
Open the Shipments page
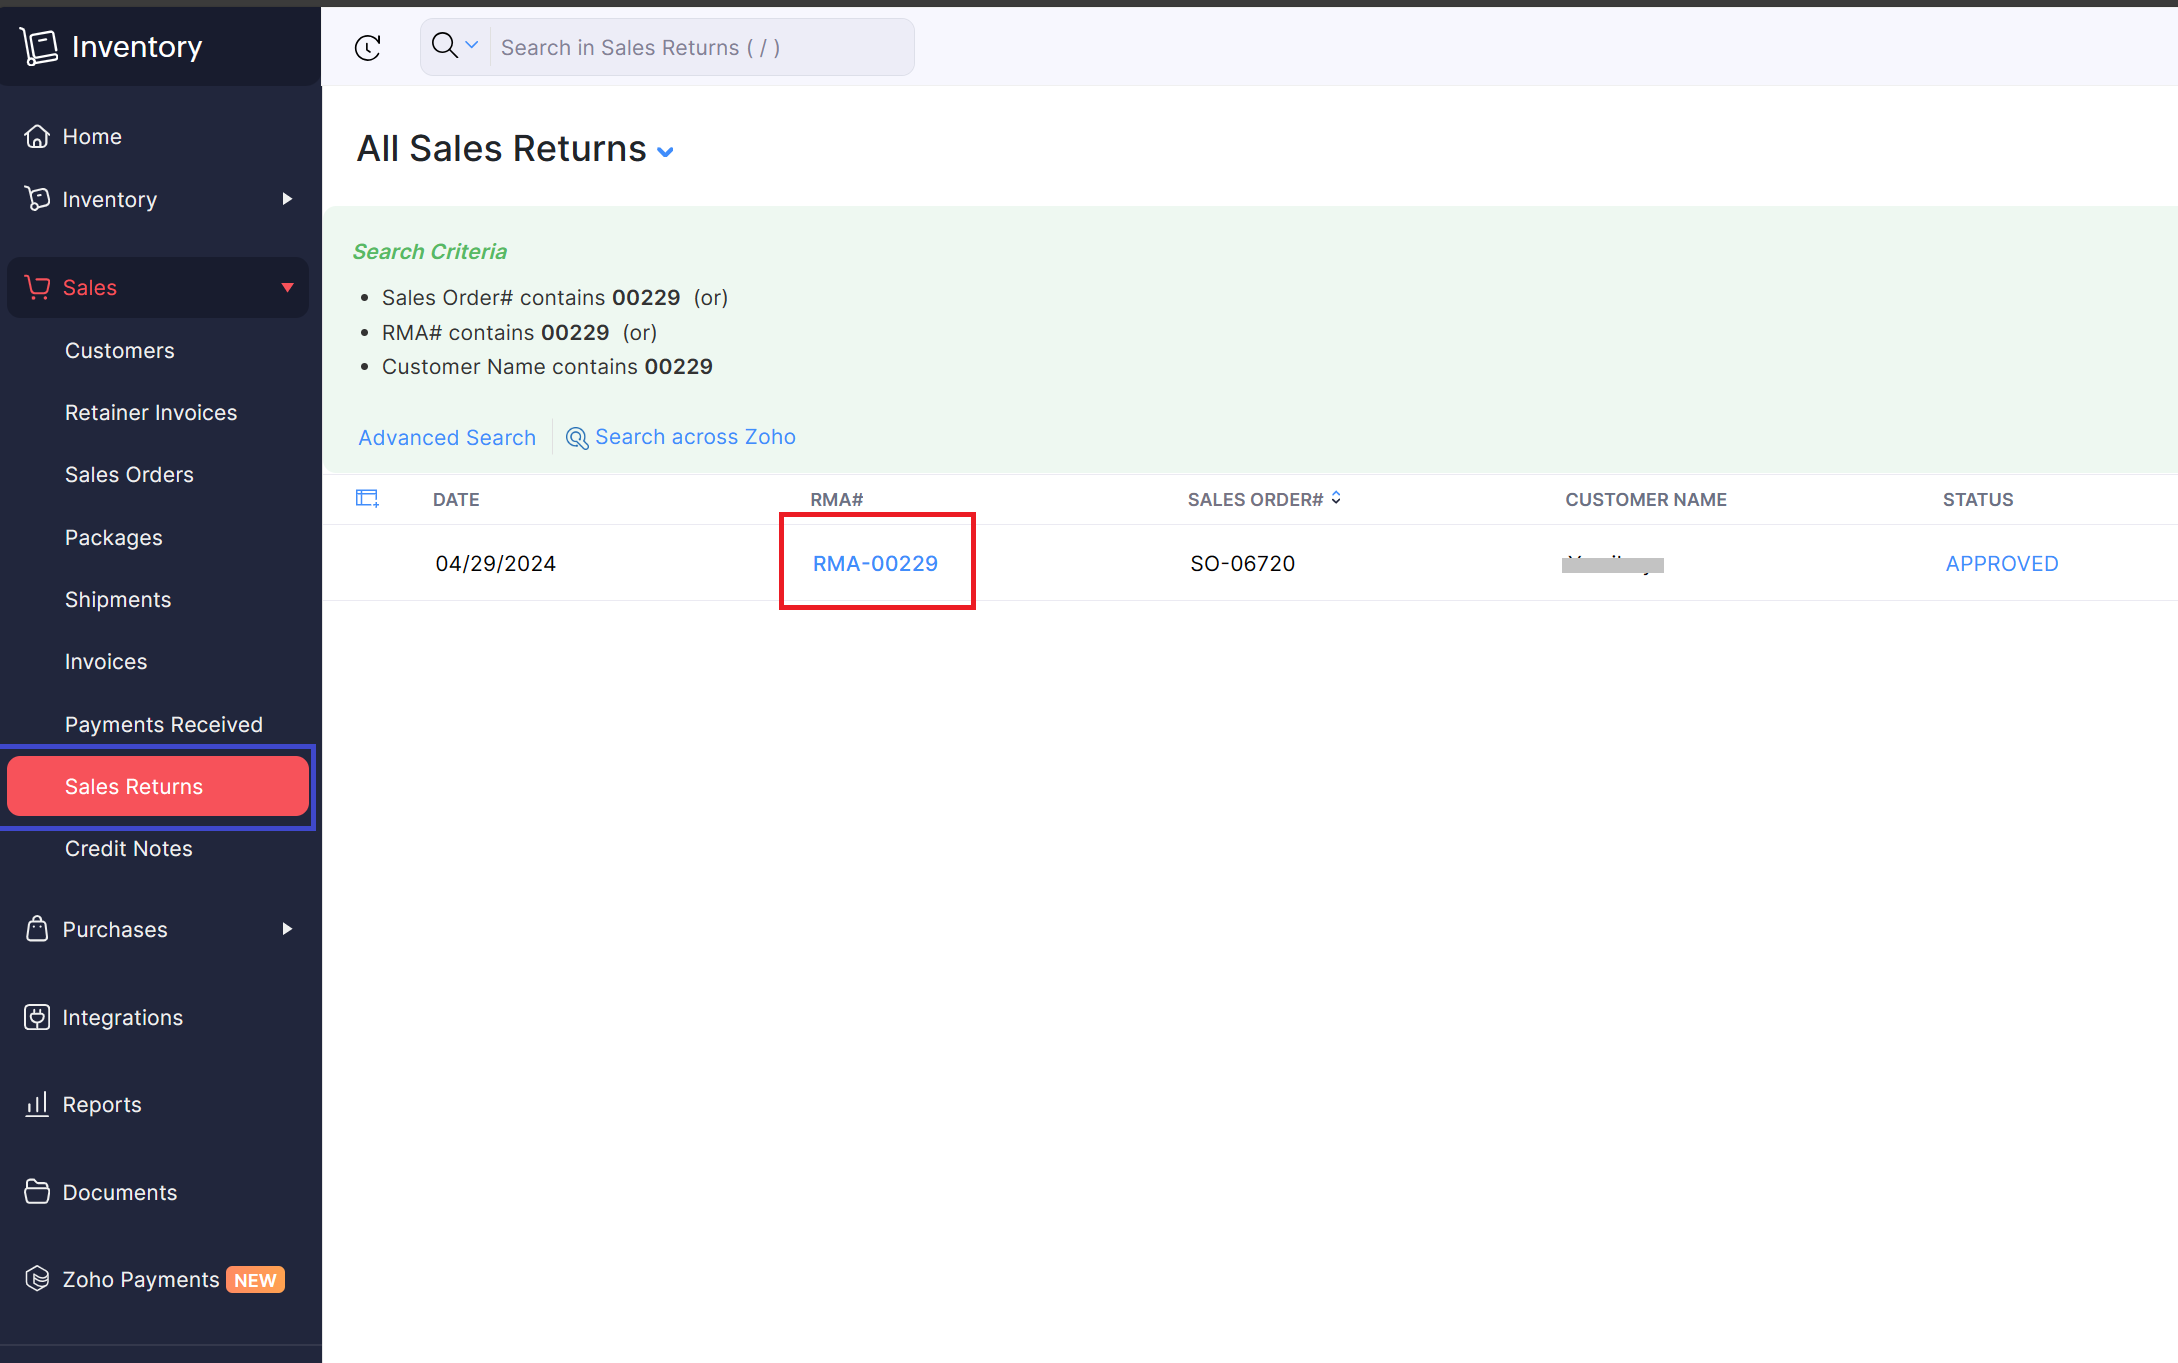tap(118, 600)
